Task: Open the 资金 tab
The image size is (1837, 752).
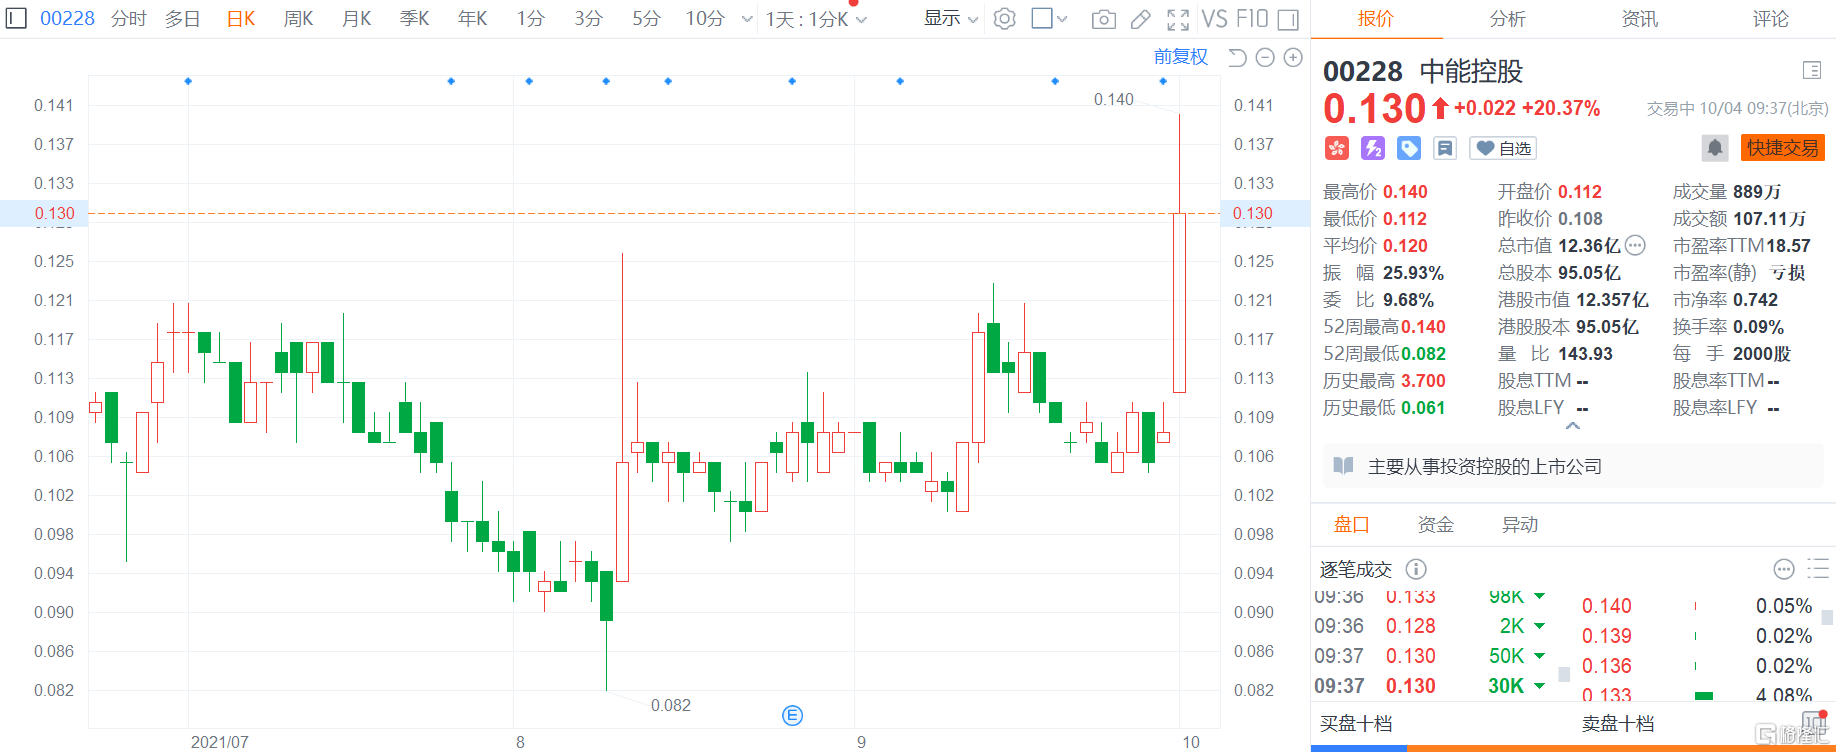Action: (1435, 524)
